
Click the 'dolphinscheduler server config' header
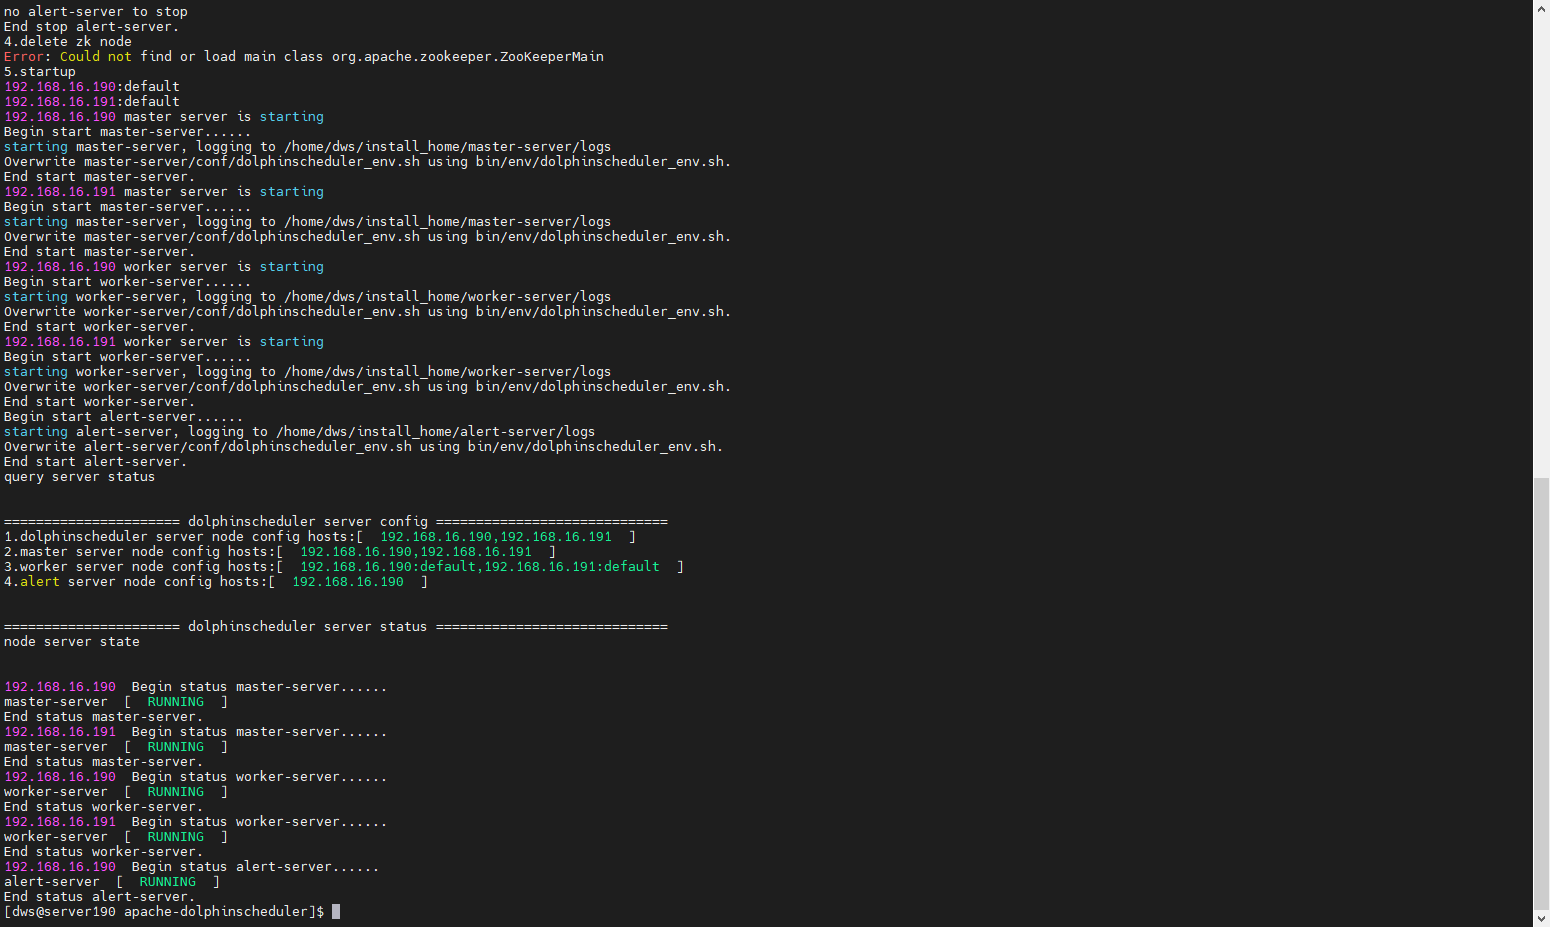tap(307, 522)
